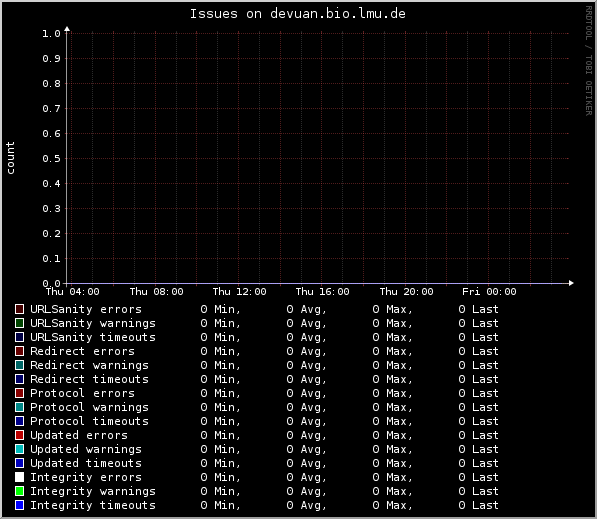Click the Updated errors legend label
The height and width of the screenshot is (519, 597).
point(79,435)
